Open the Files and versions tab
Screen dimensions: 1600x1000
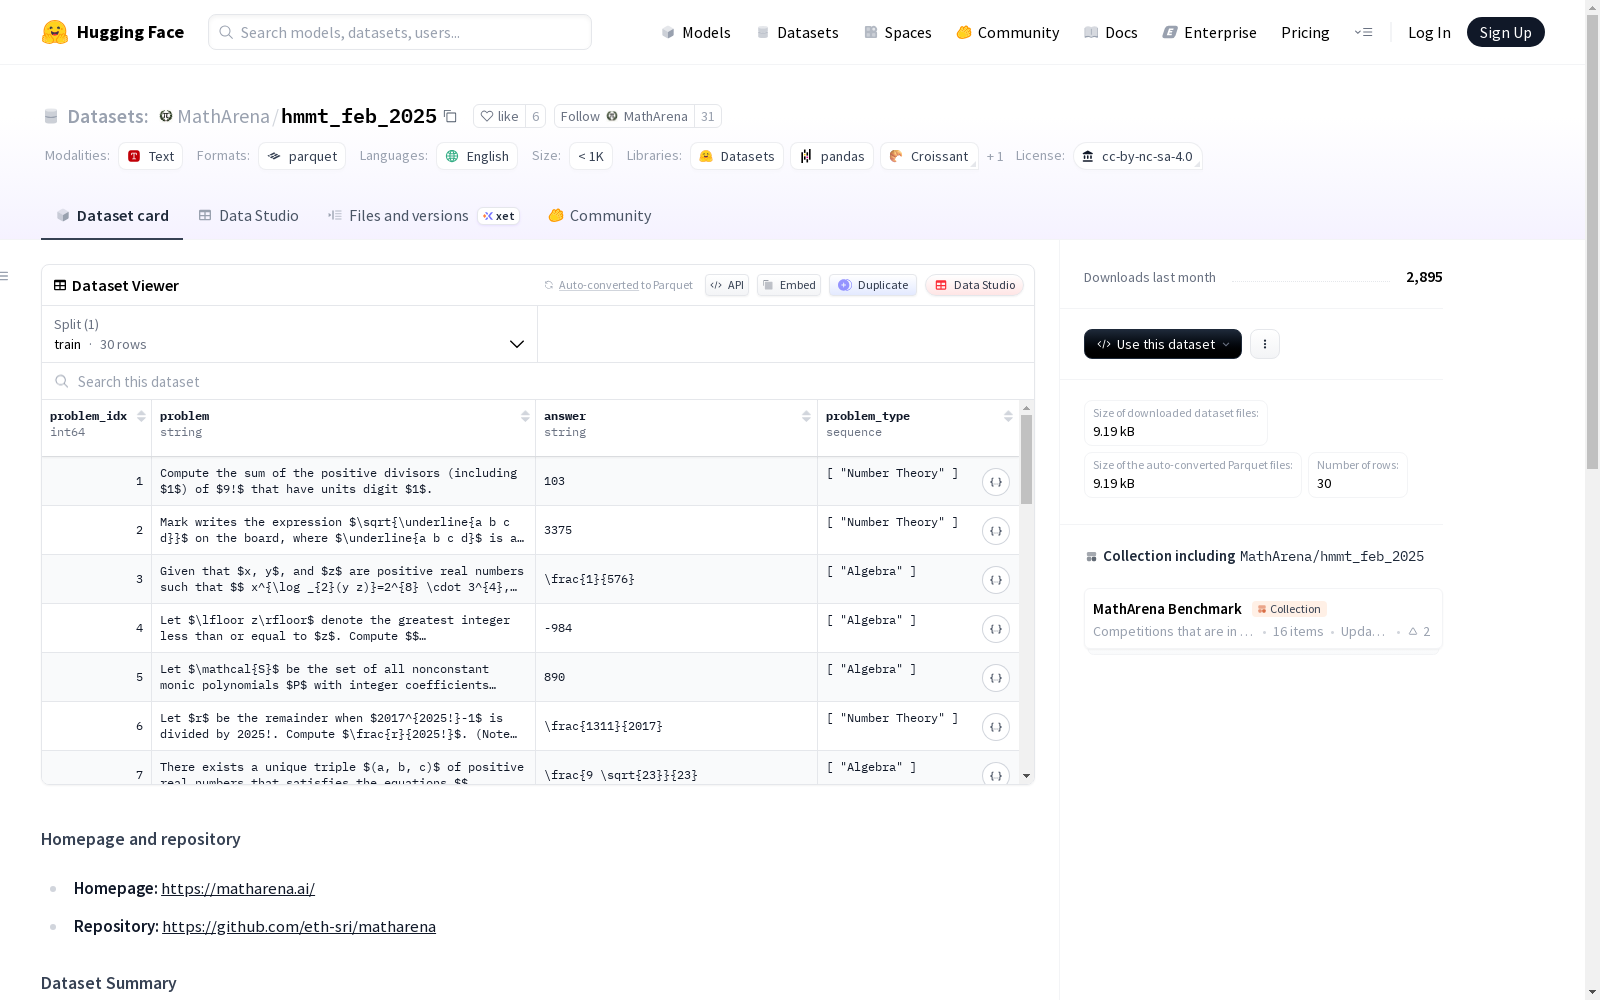point(424,216)
